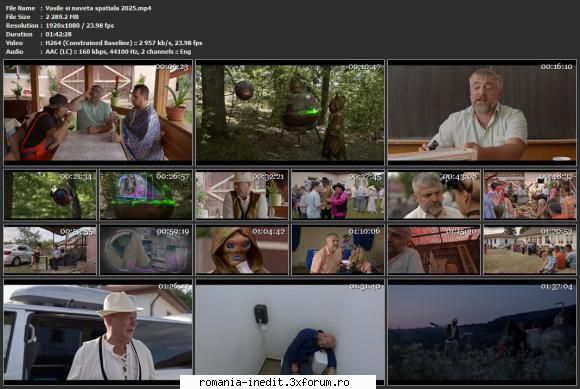The image size is (580, 389).
Task: Click the file size value 2 289.2 MB
Action: point(62,17)
